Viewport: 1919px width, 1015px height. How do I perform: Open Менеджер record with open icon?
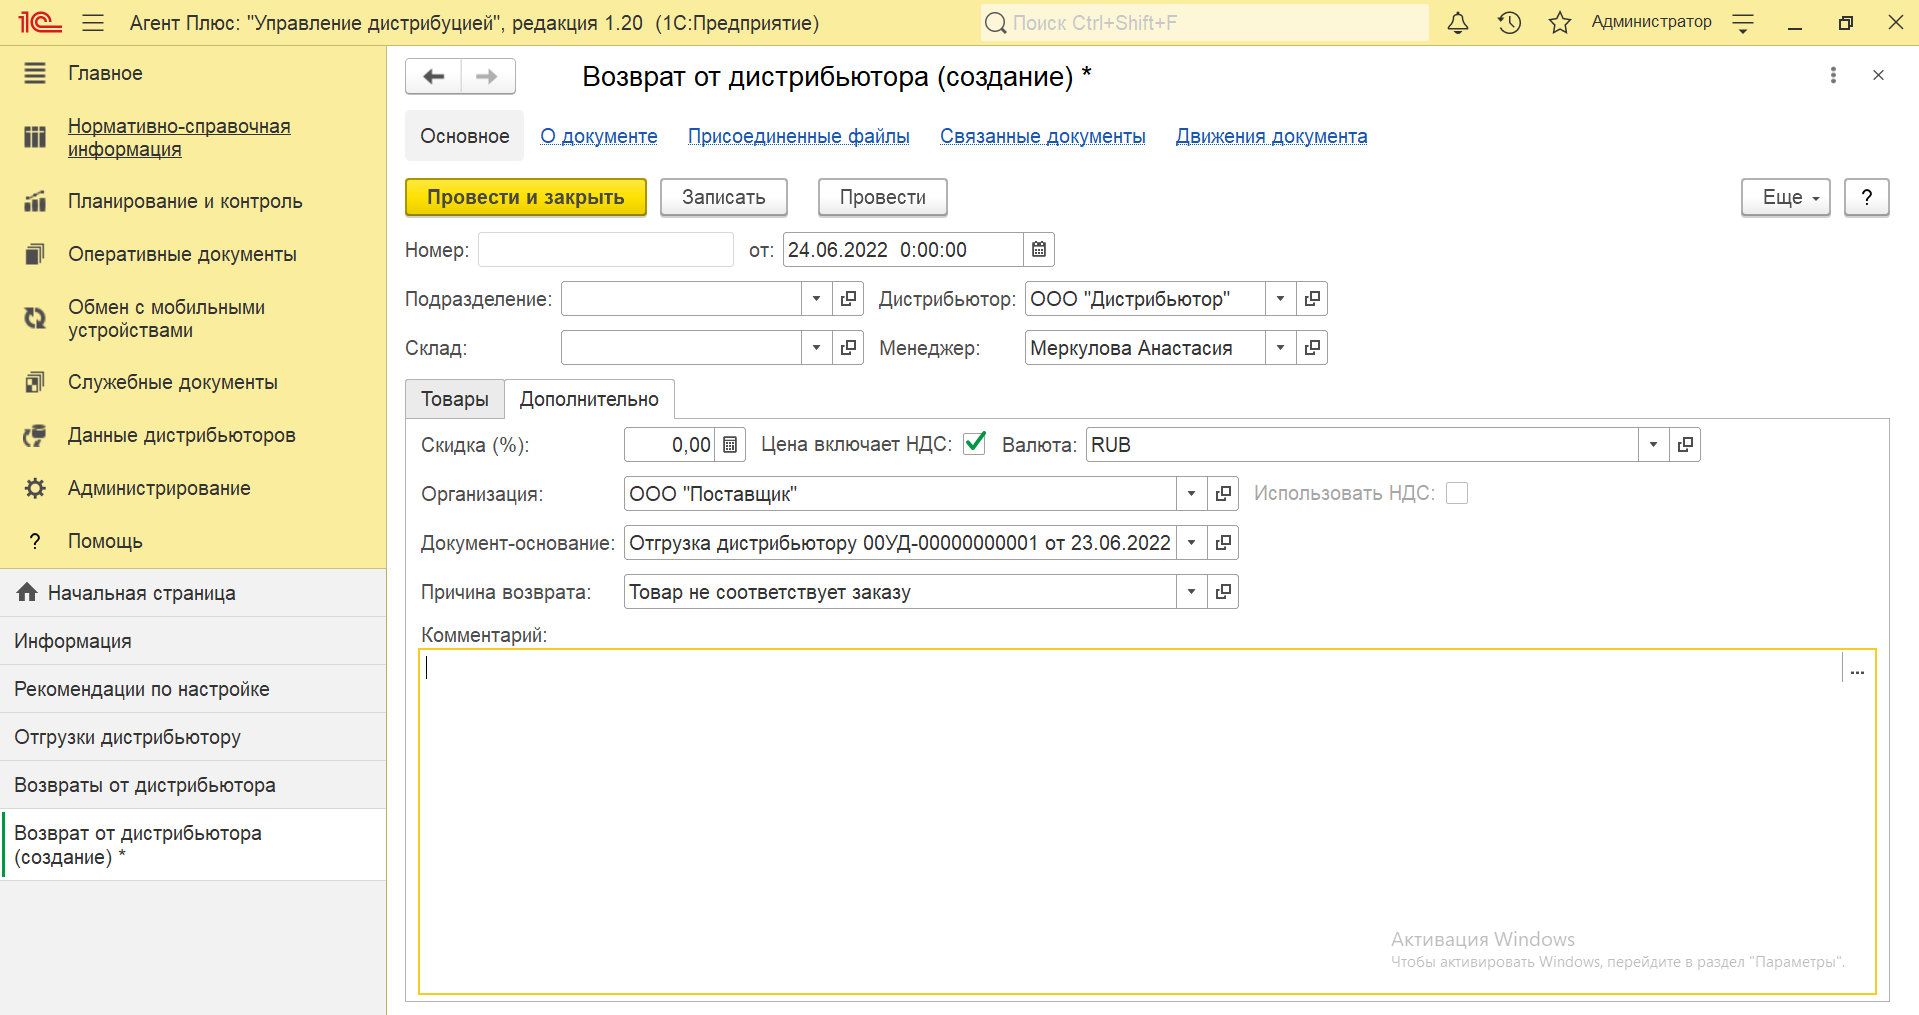[x=1312, y=348]
